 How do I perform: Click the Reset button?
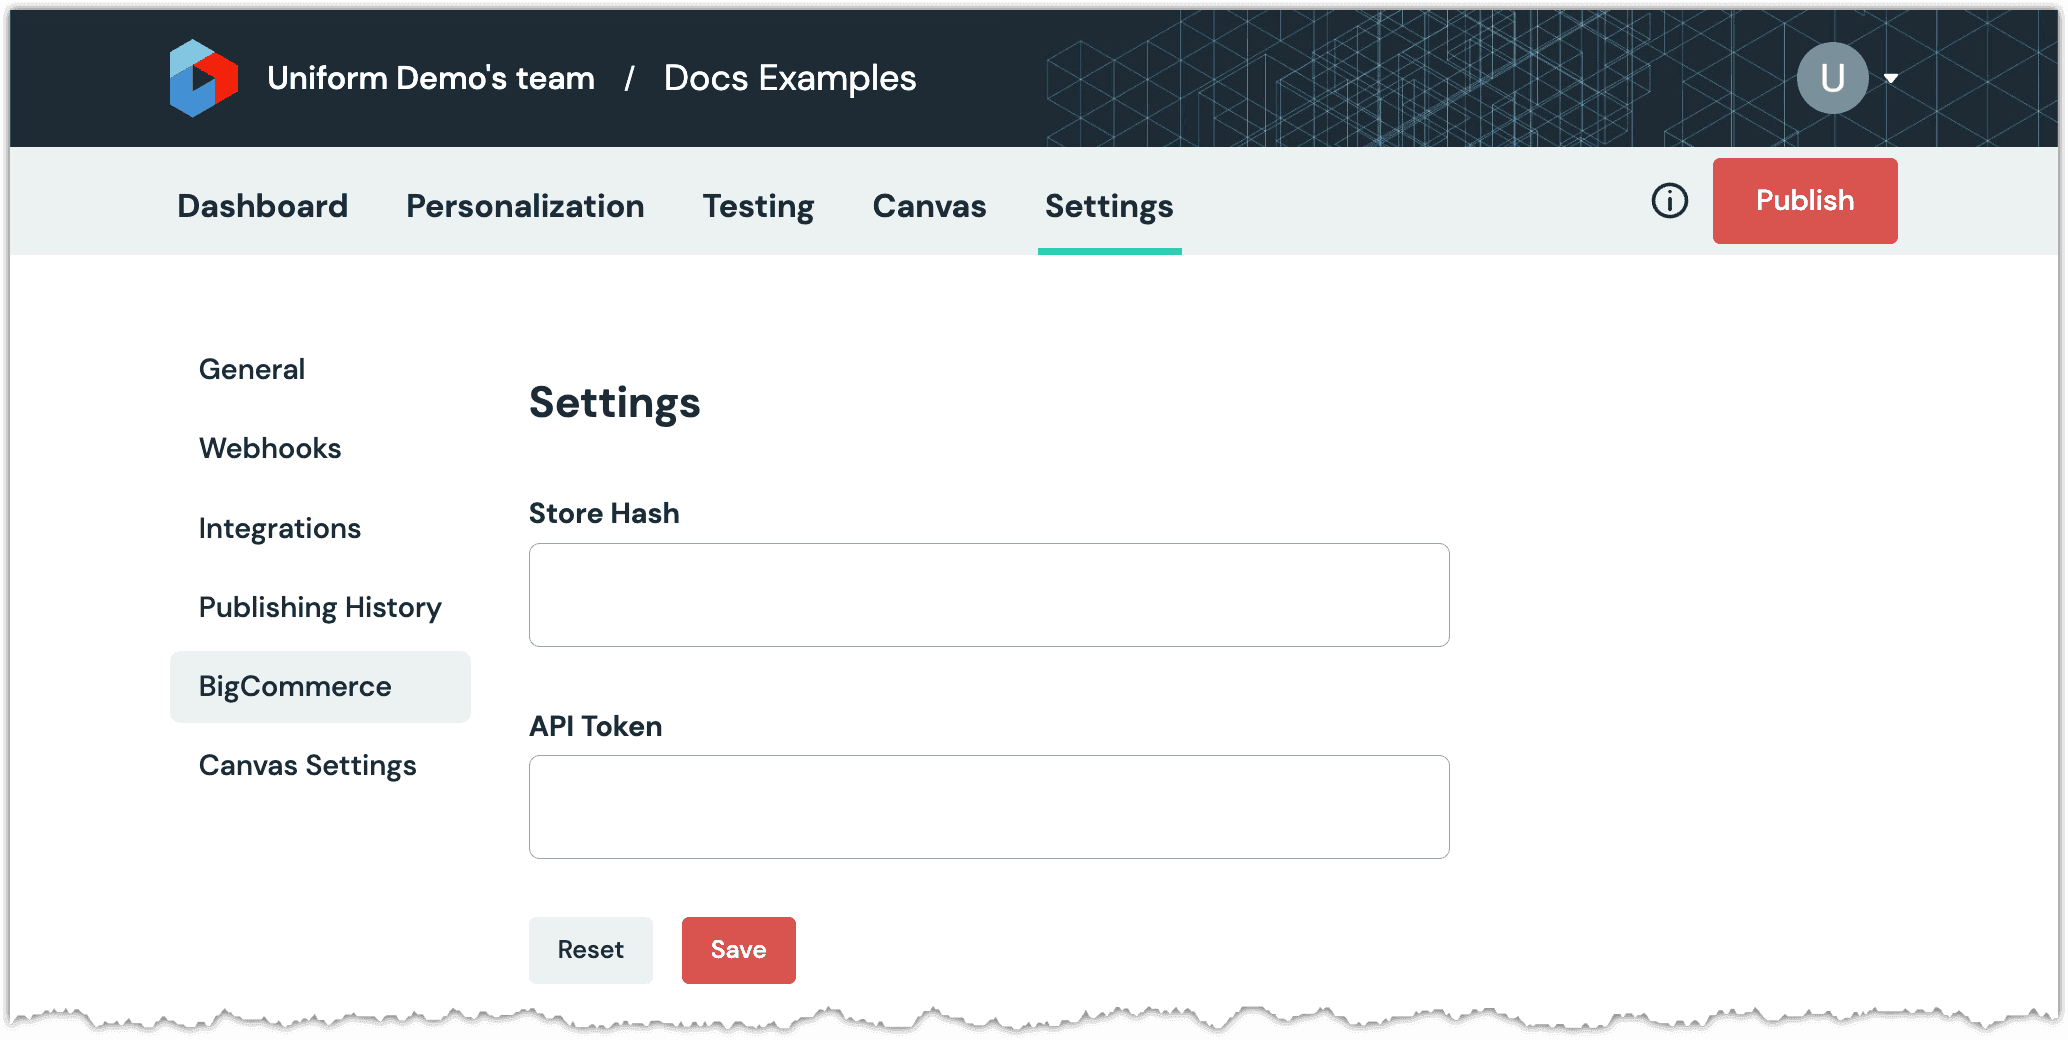(x=591, y=950)
